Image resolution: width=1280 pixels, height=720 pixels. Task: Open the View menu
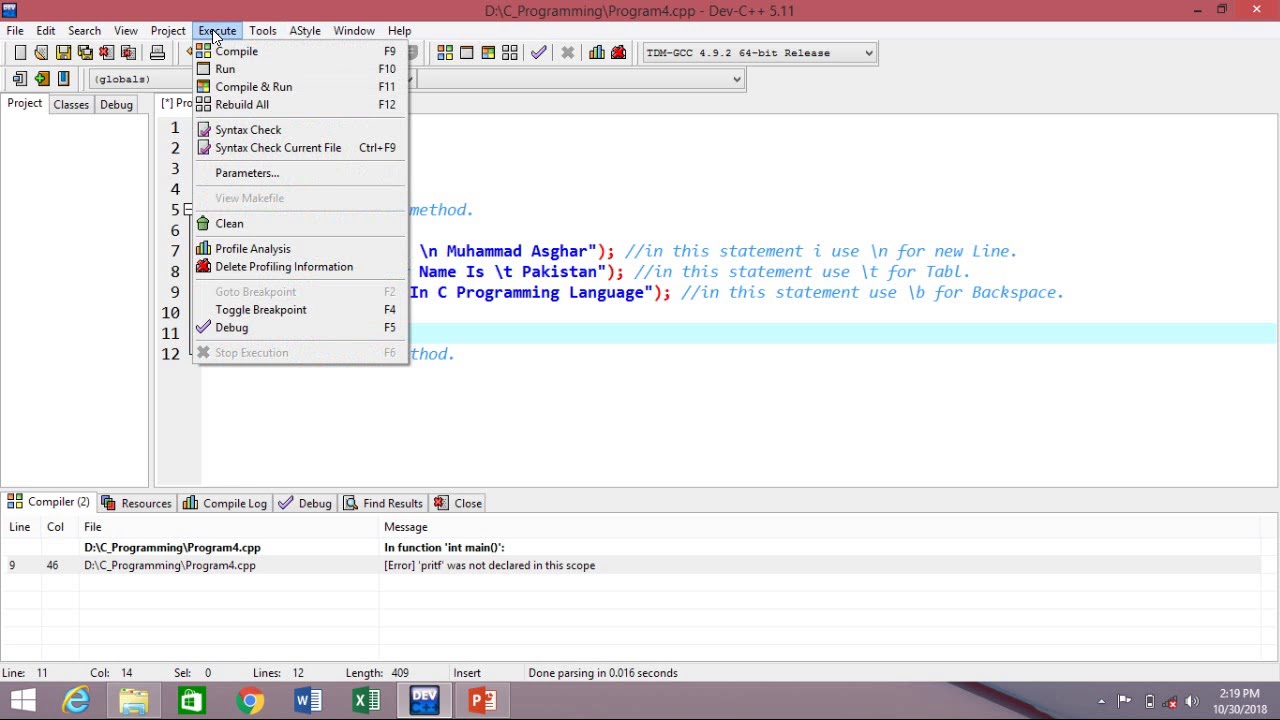(x=126, y=31)
